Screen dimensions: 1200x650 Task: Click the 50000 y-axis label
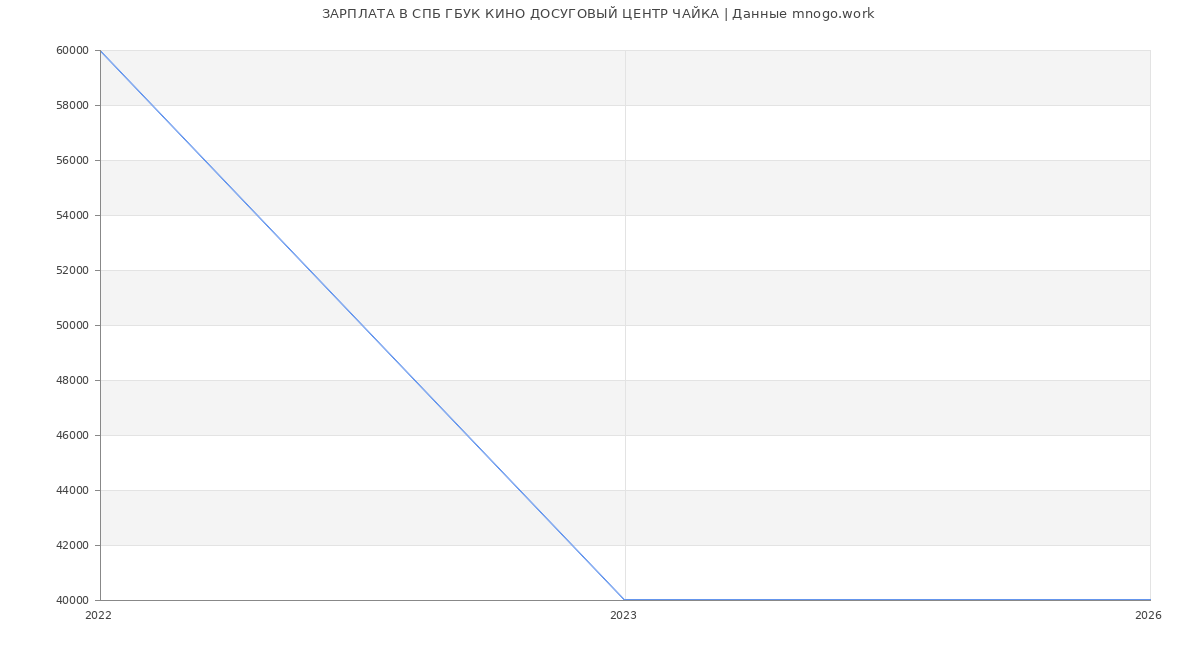73,325
